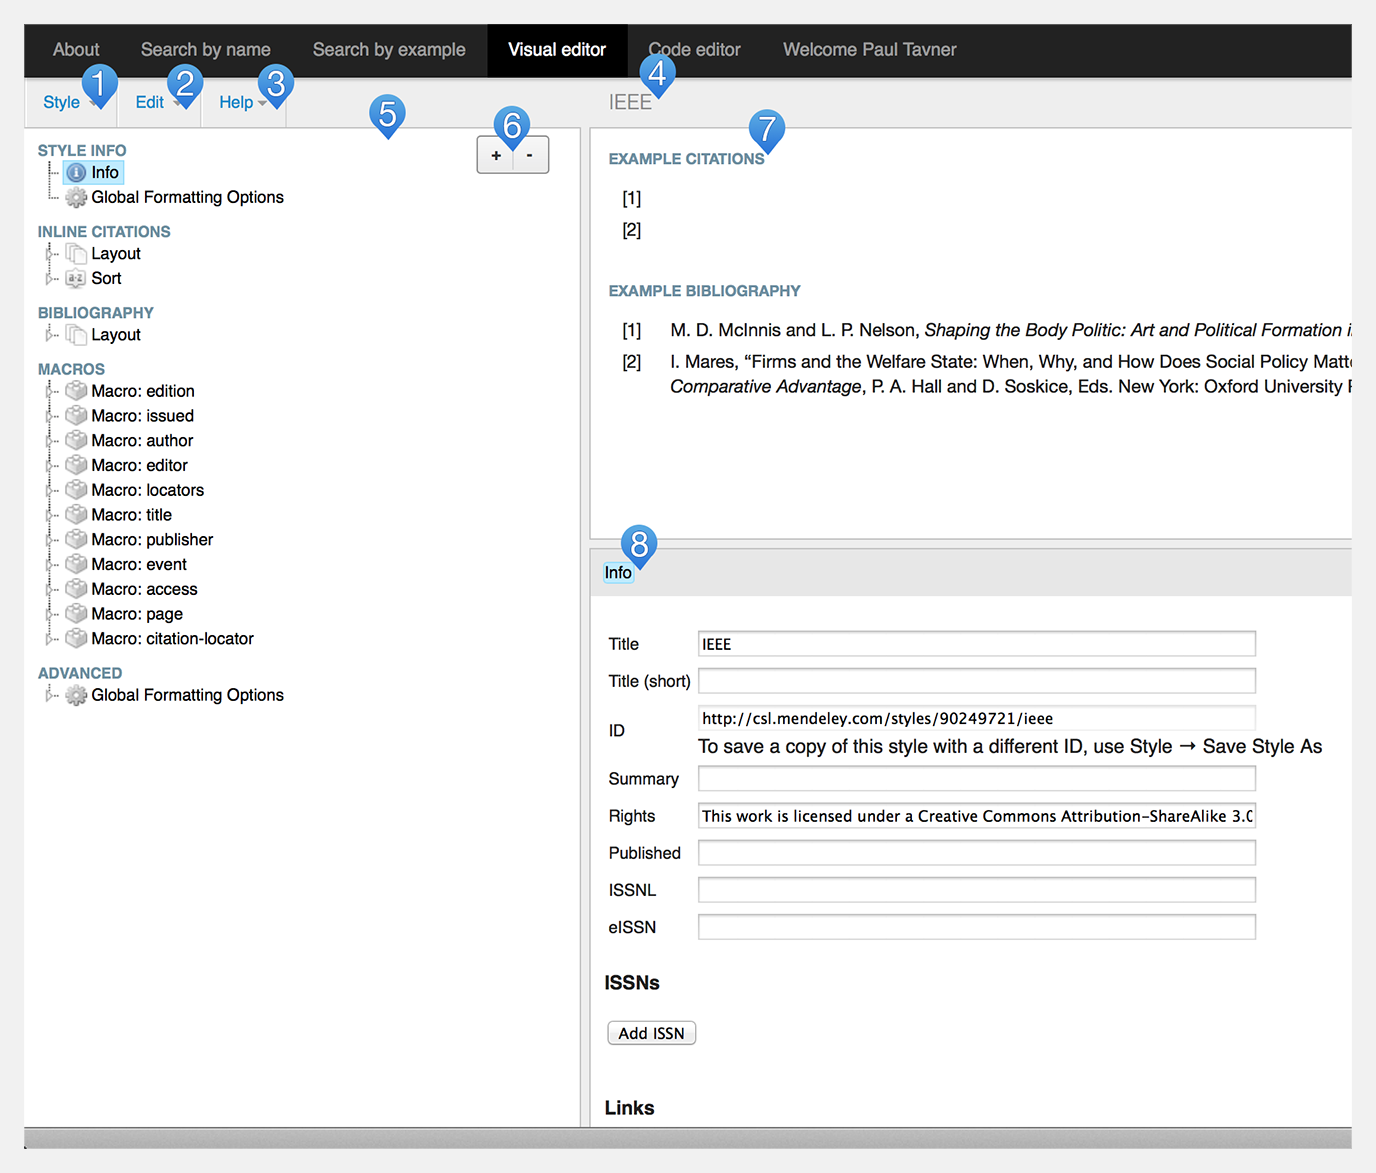Open Global Formatting Options gear under Style Info
The width and height of the screenshot is (1376, 1173).
[x=76, y=197]
